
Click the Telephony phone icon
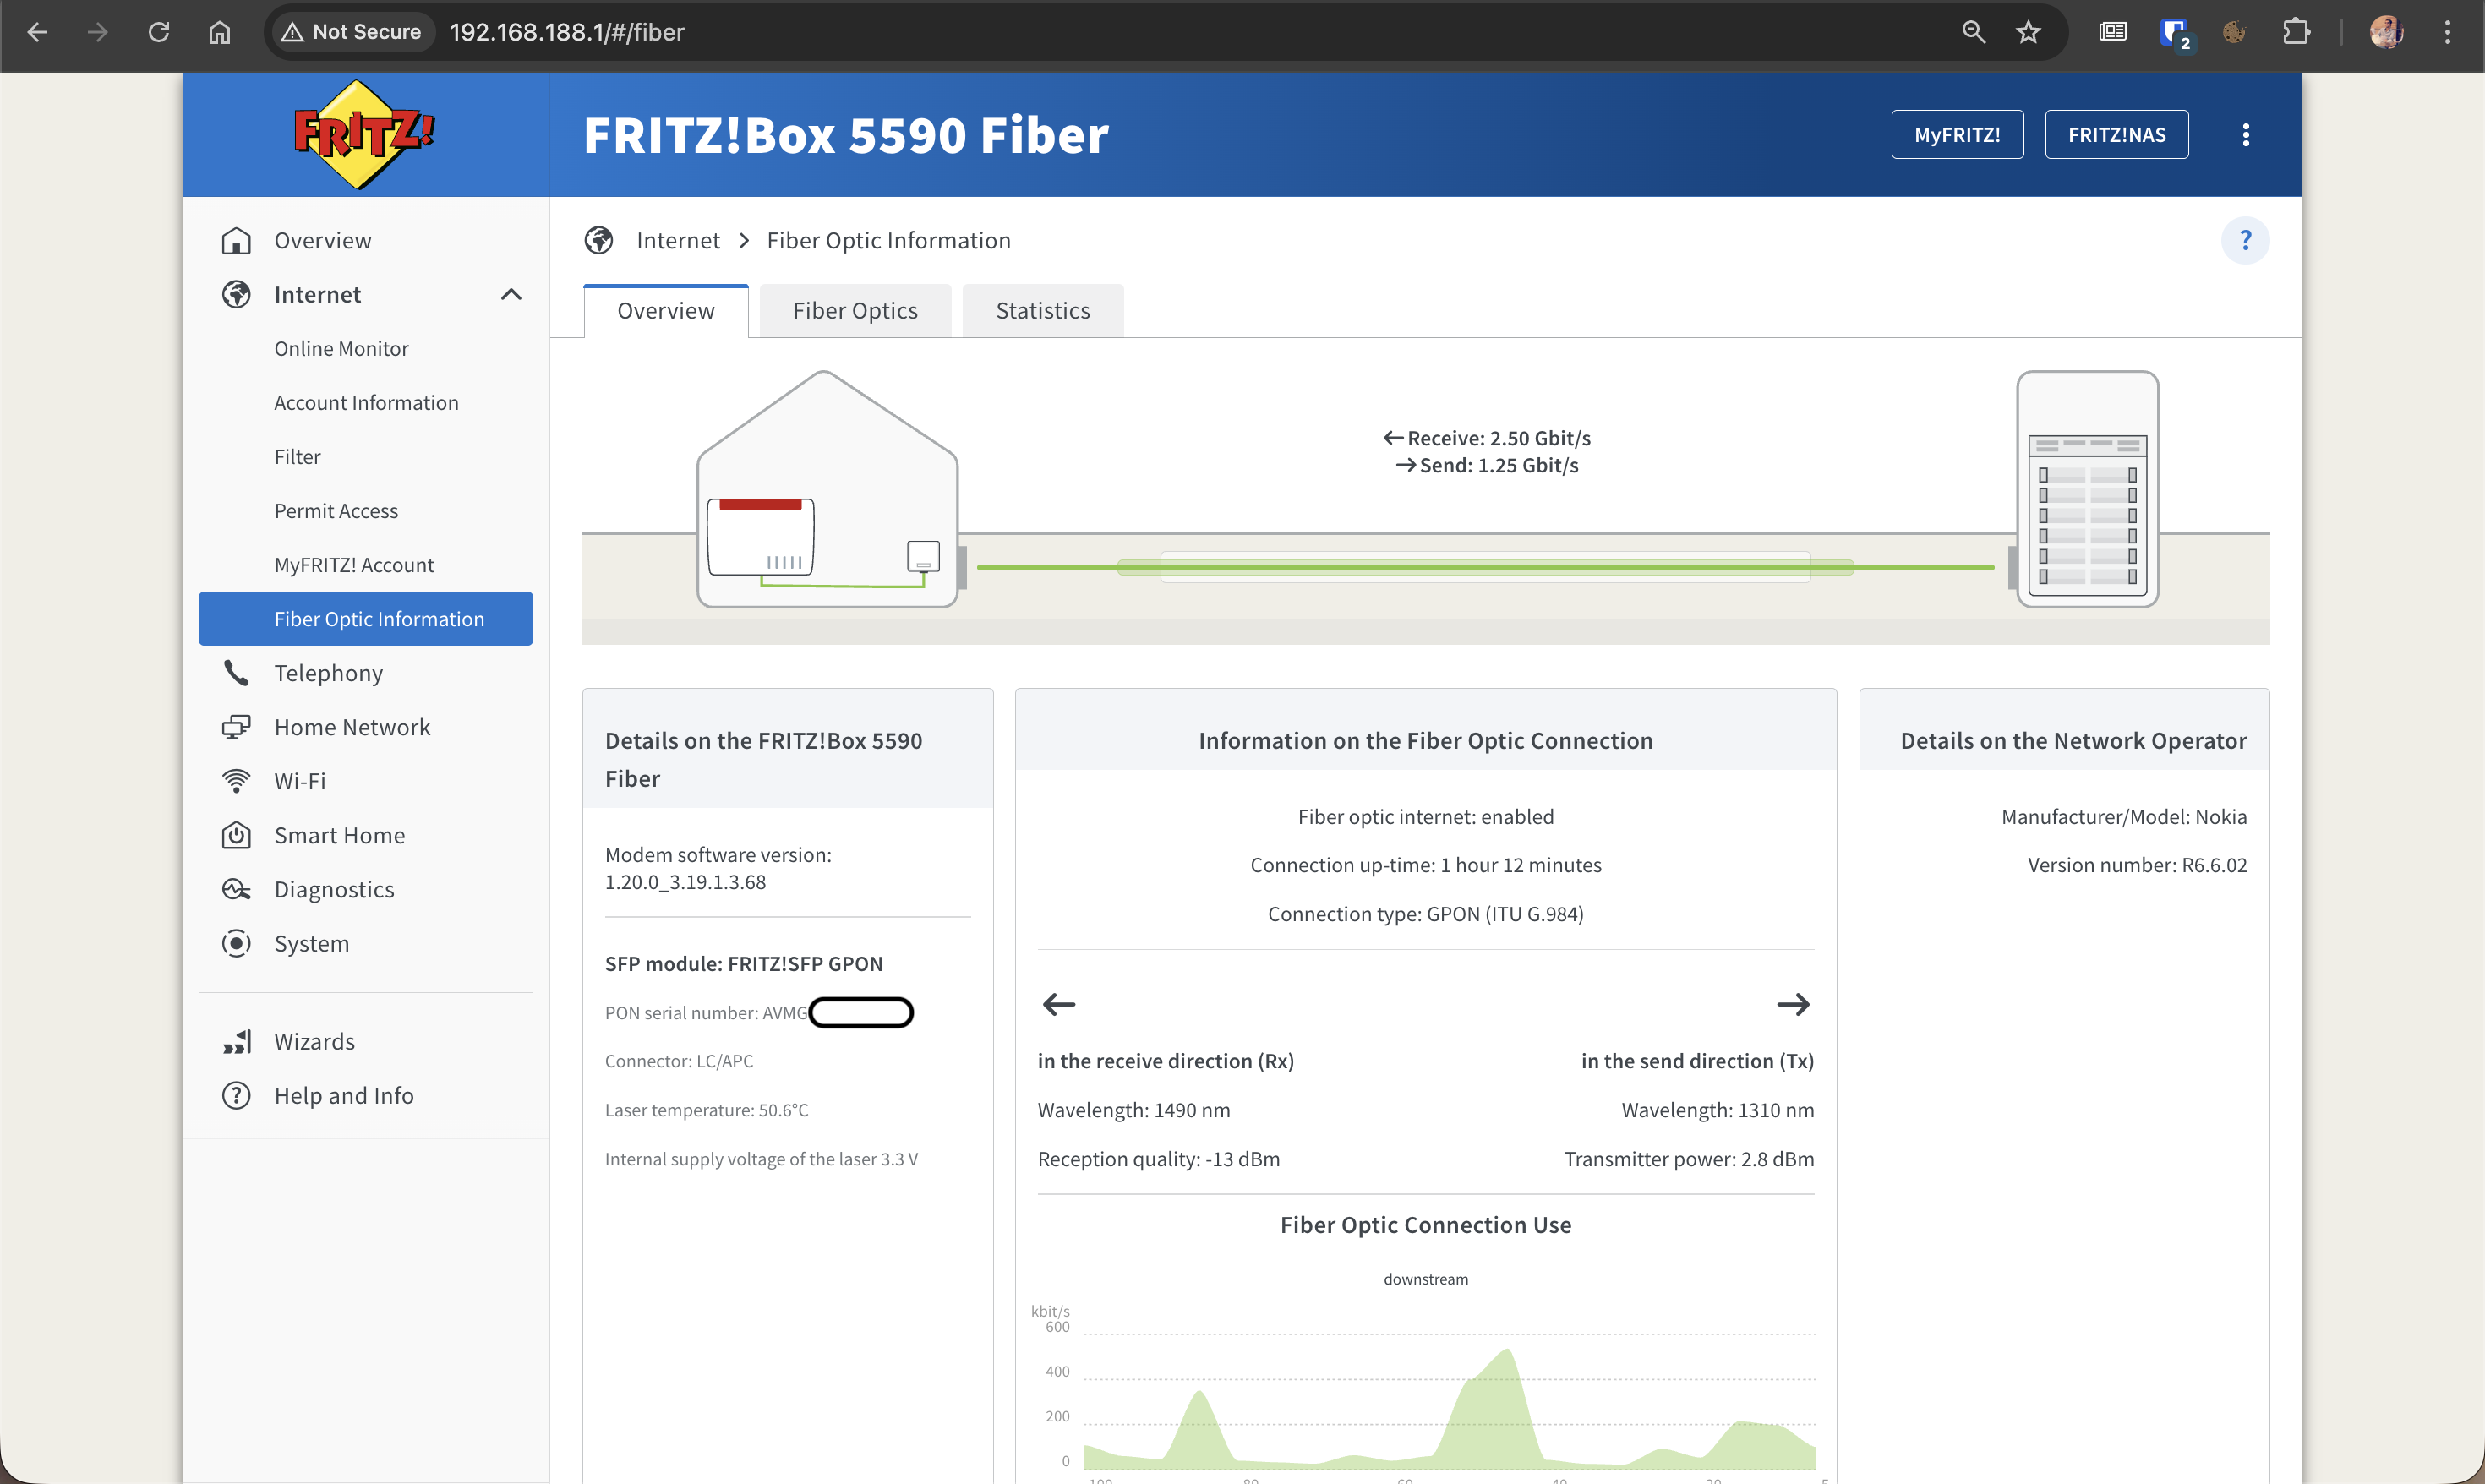click(x=236, y=673)
